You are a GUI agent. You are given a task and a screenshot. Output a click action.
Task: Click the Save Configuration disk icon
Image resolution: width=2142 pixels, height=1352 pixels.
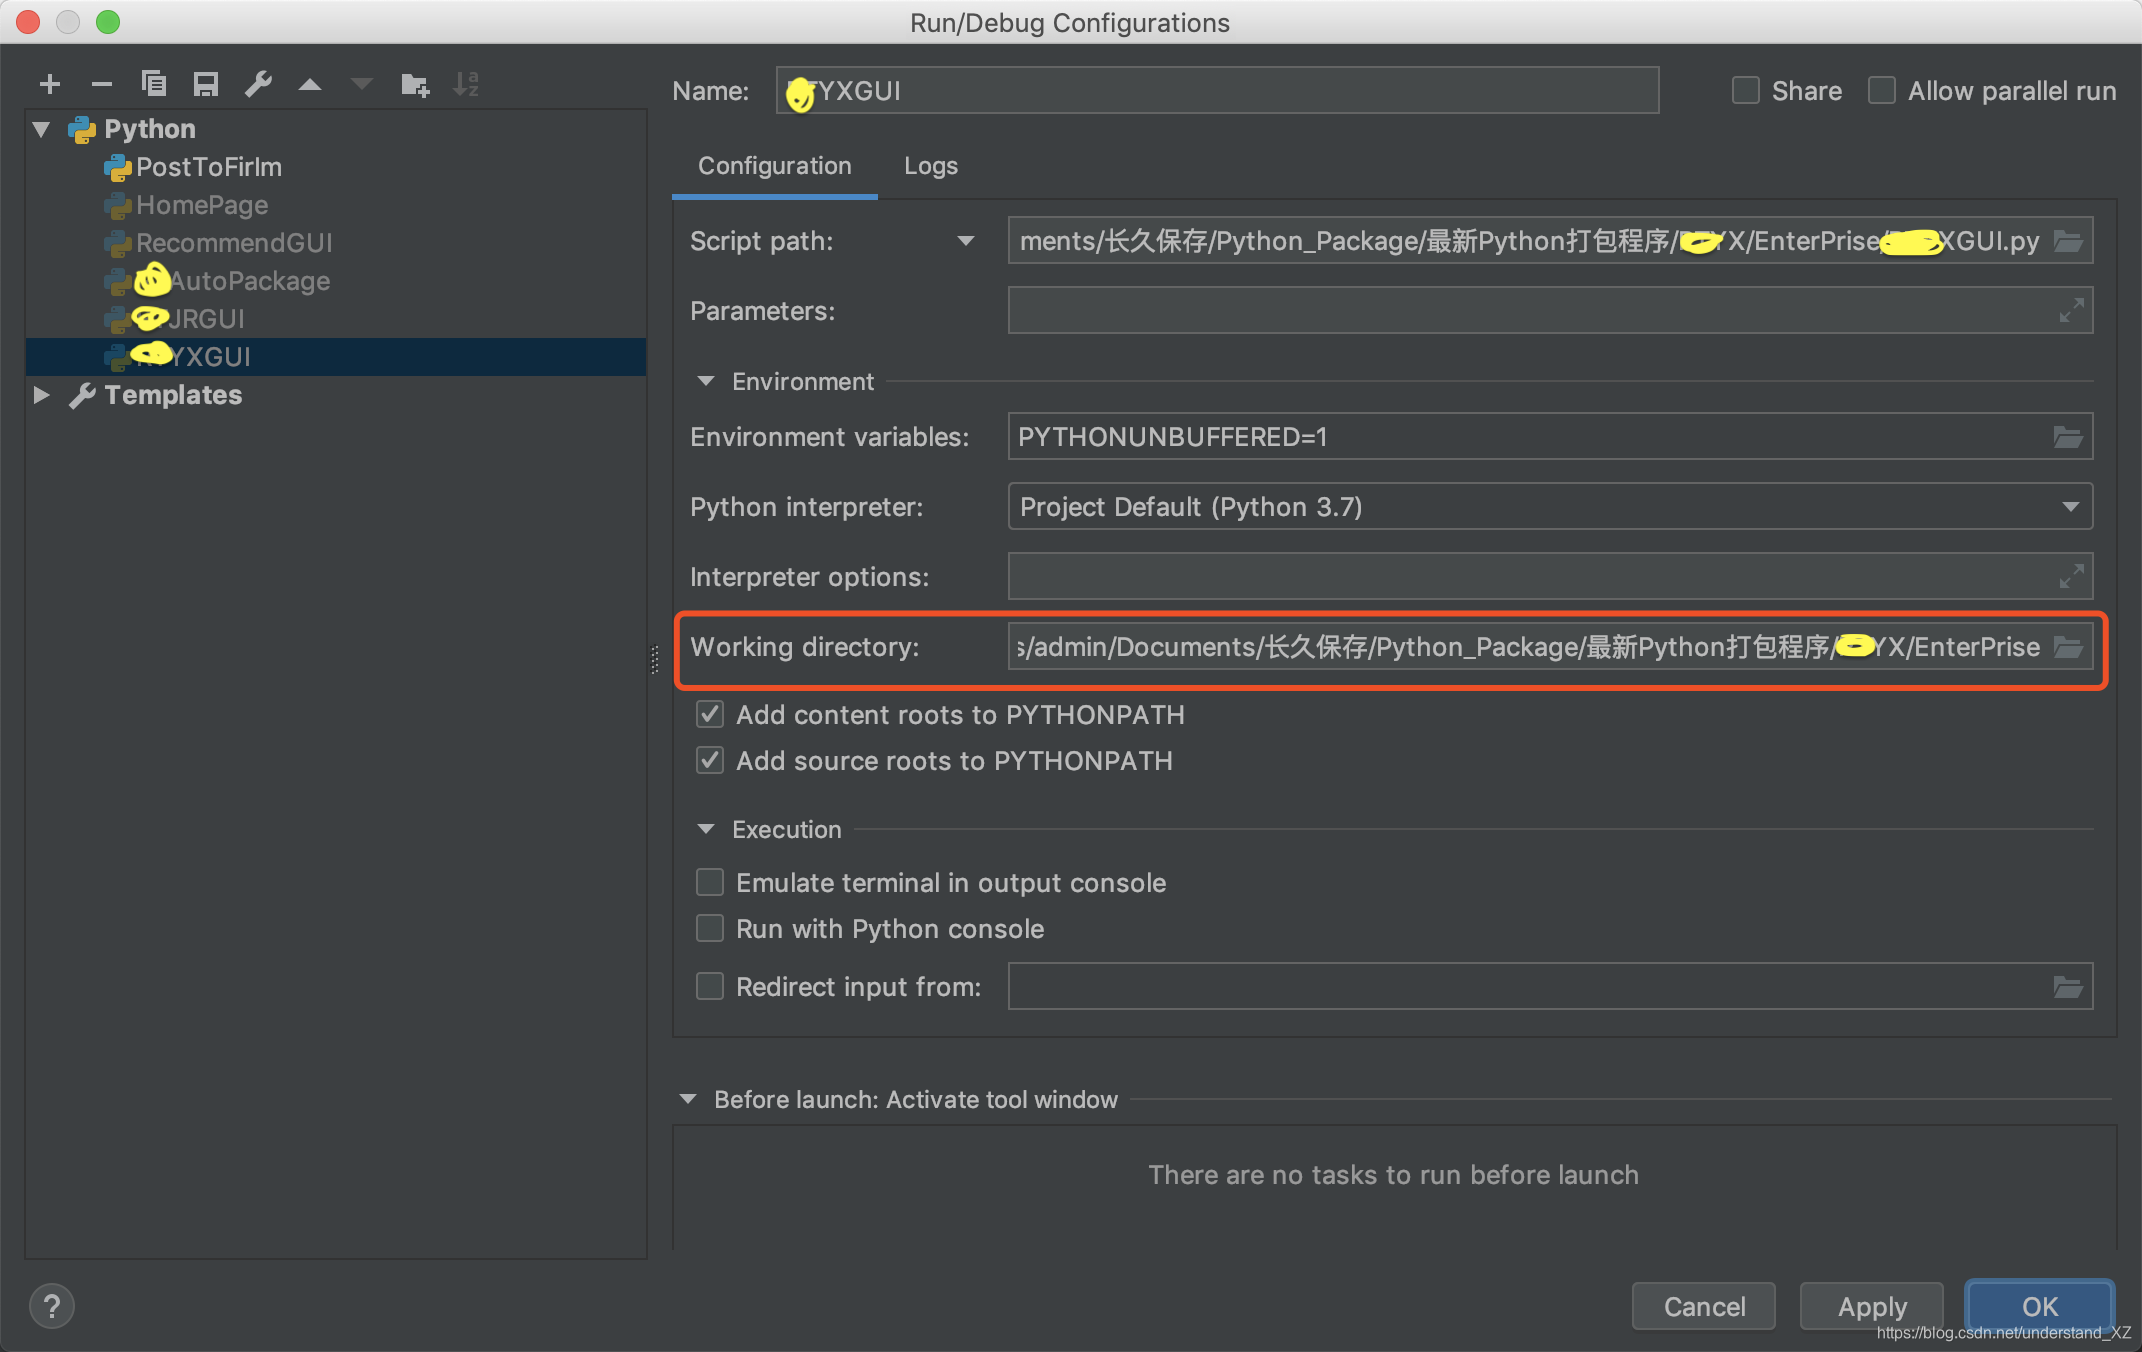tap(206, 84)
